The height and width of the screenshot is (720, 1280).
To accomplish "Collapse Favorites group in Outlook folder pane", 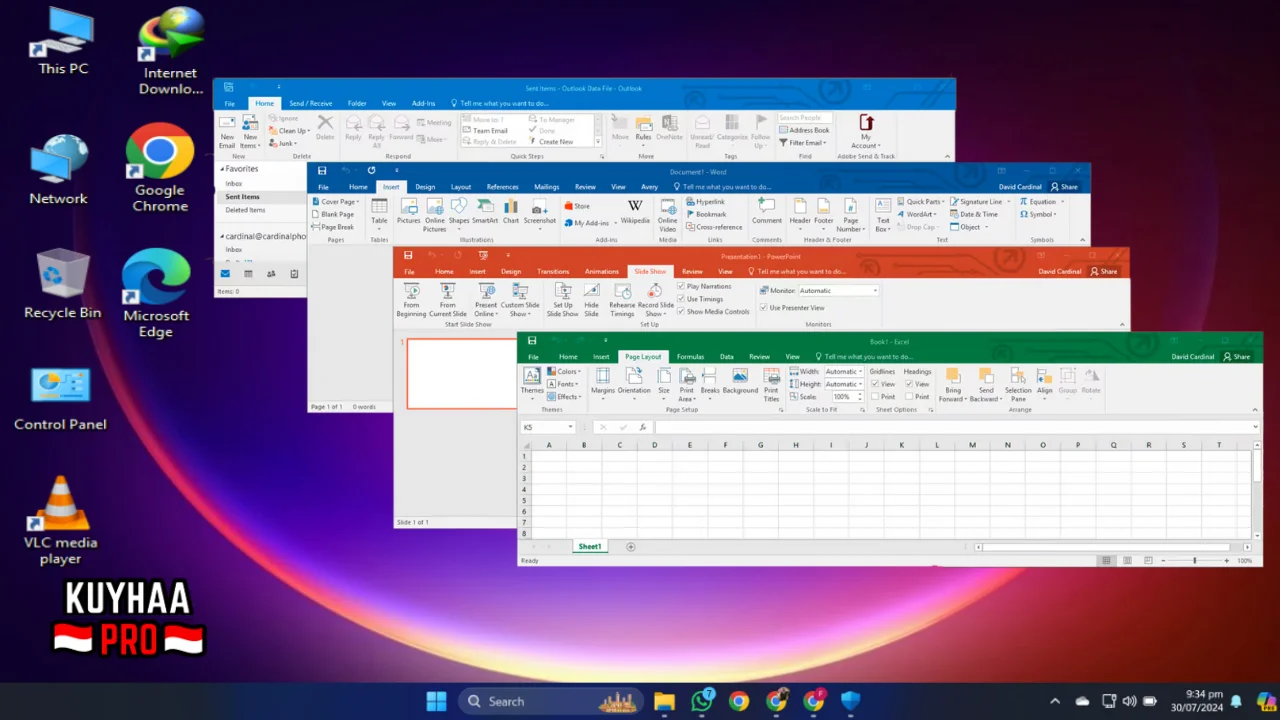I will (x=222, y=169).
